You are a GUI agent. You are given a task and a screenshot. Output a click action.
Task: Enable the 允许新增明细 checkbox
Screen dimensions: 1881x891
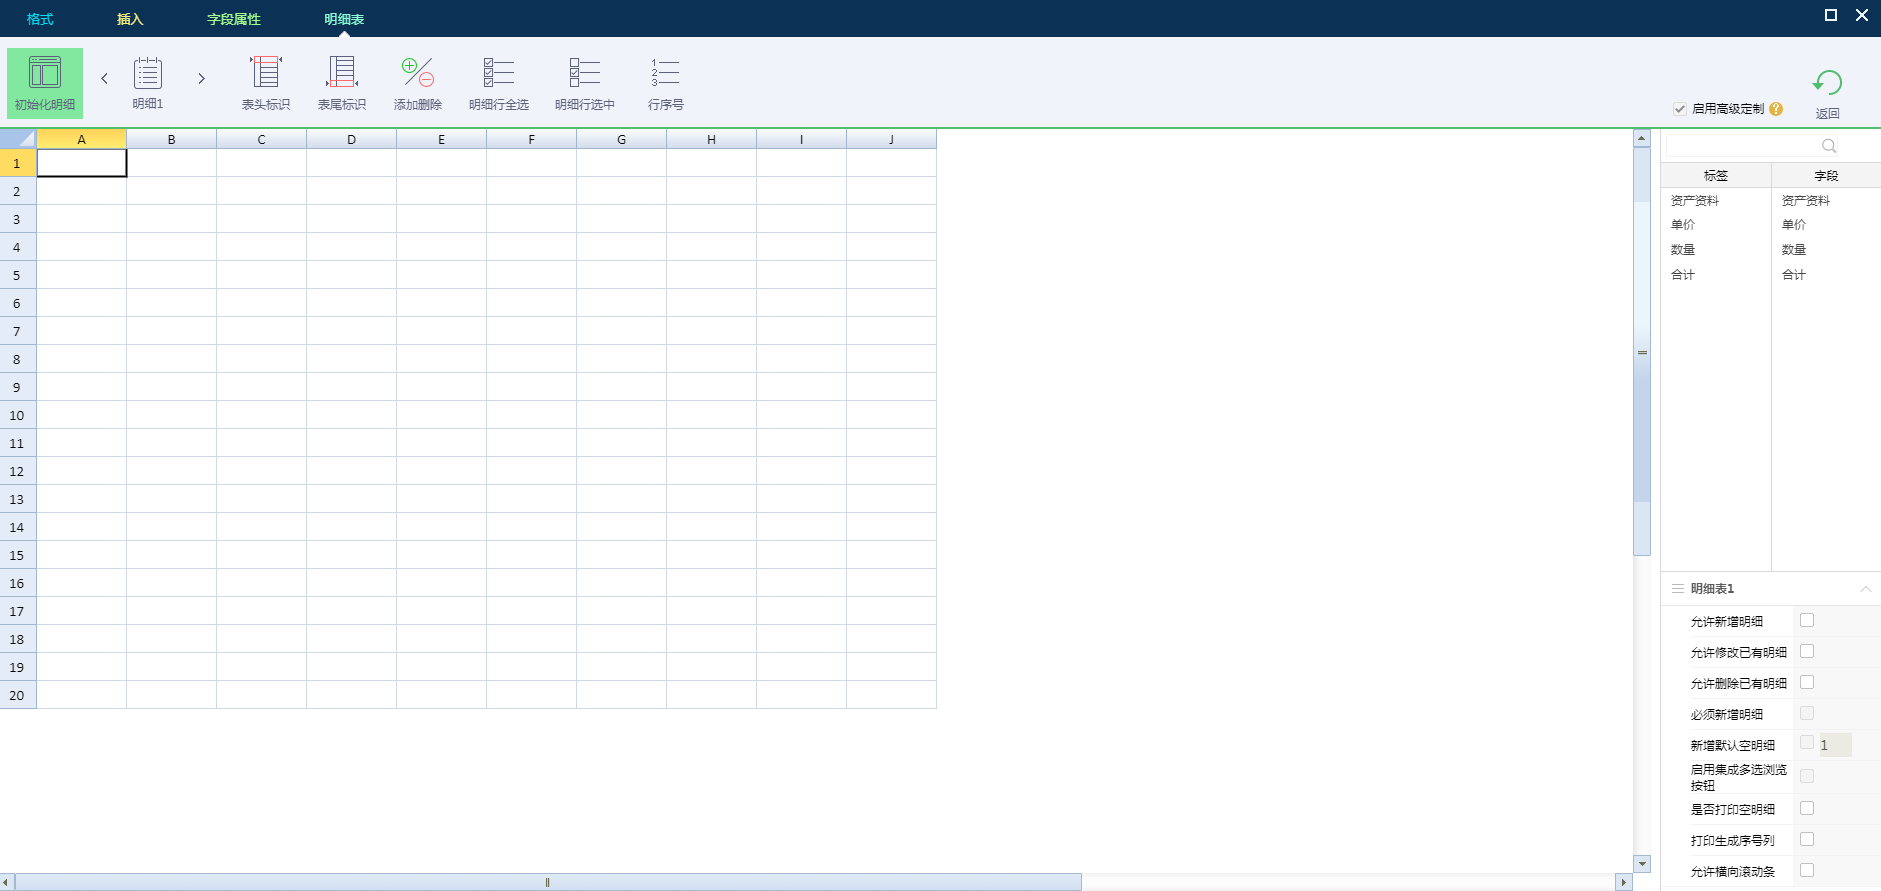point(1807,621)
